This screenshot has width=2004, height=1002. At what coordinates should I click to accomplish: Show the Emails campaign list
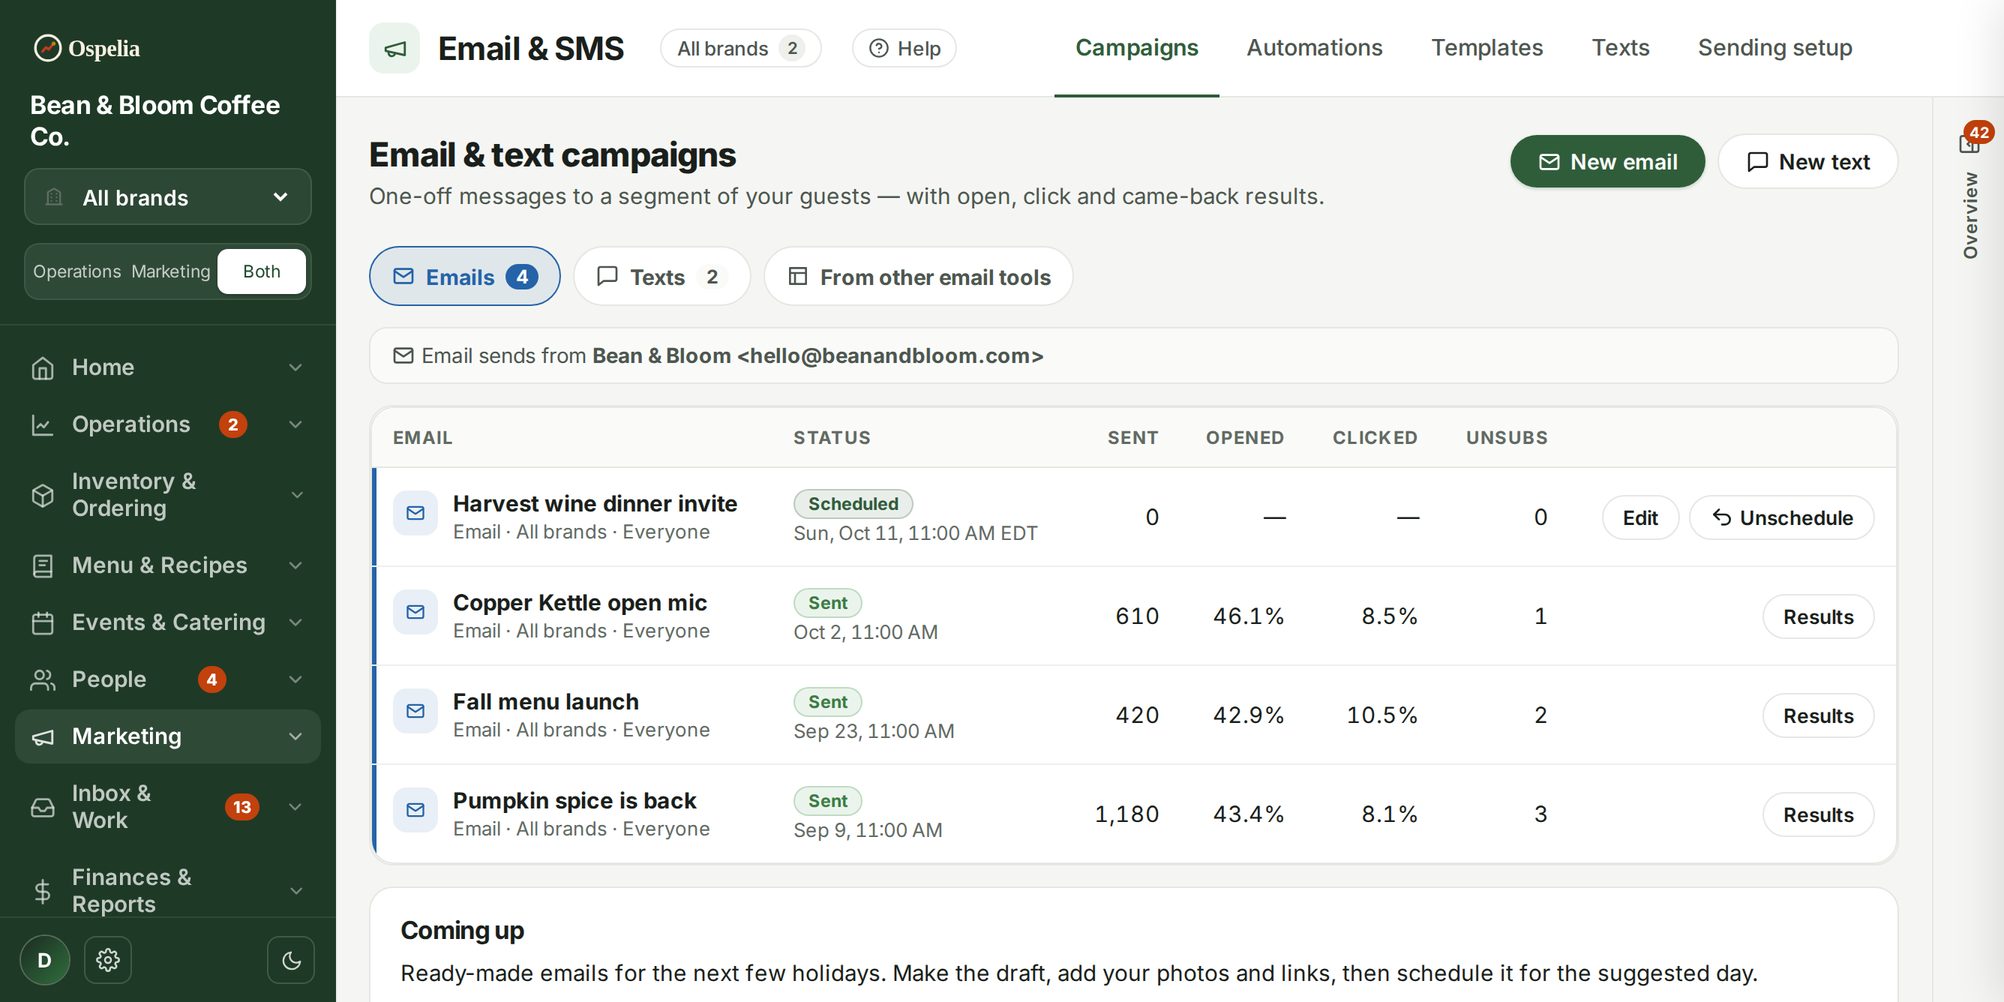click(x=465, y=277)
